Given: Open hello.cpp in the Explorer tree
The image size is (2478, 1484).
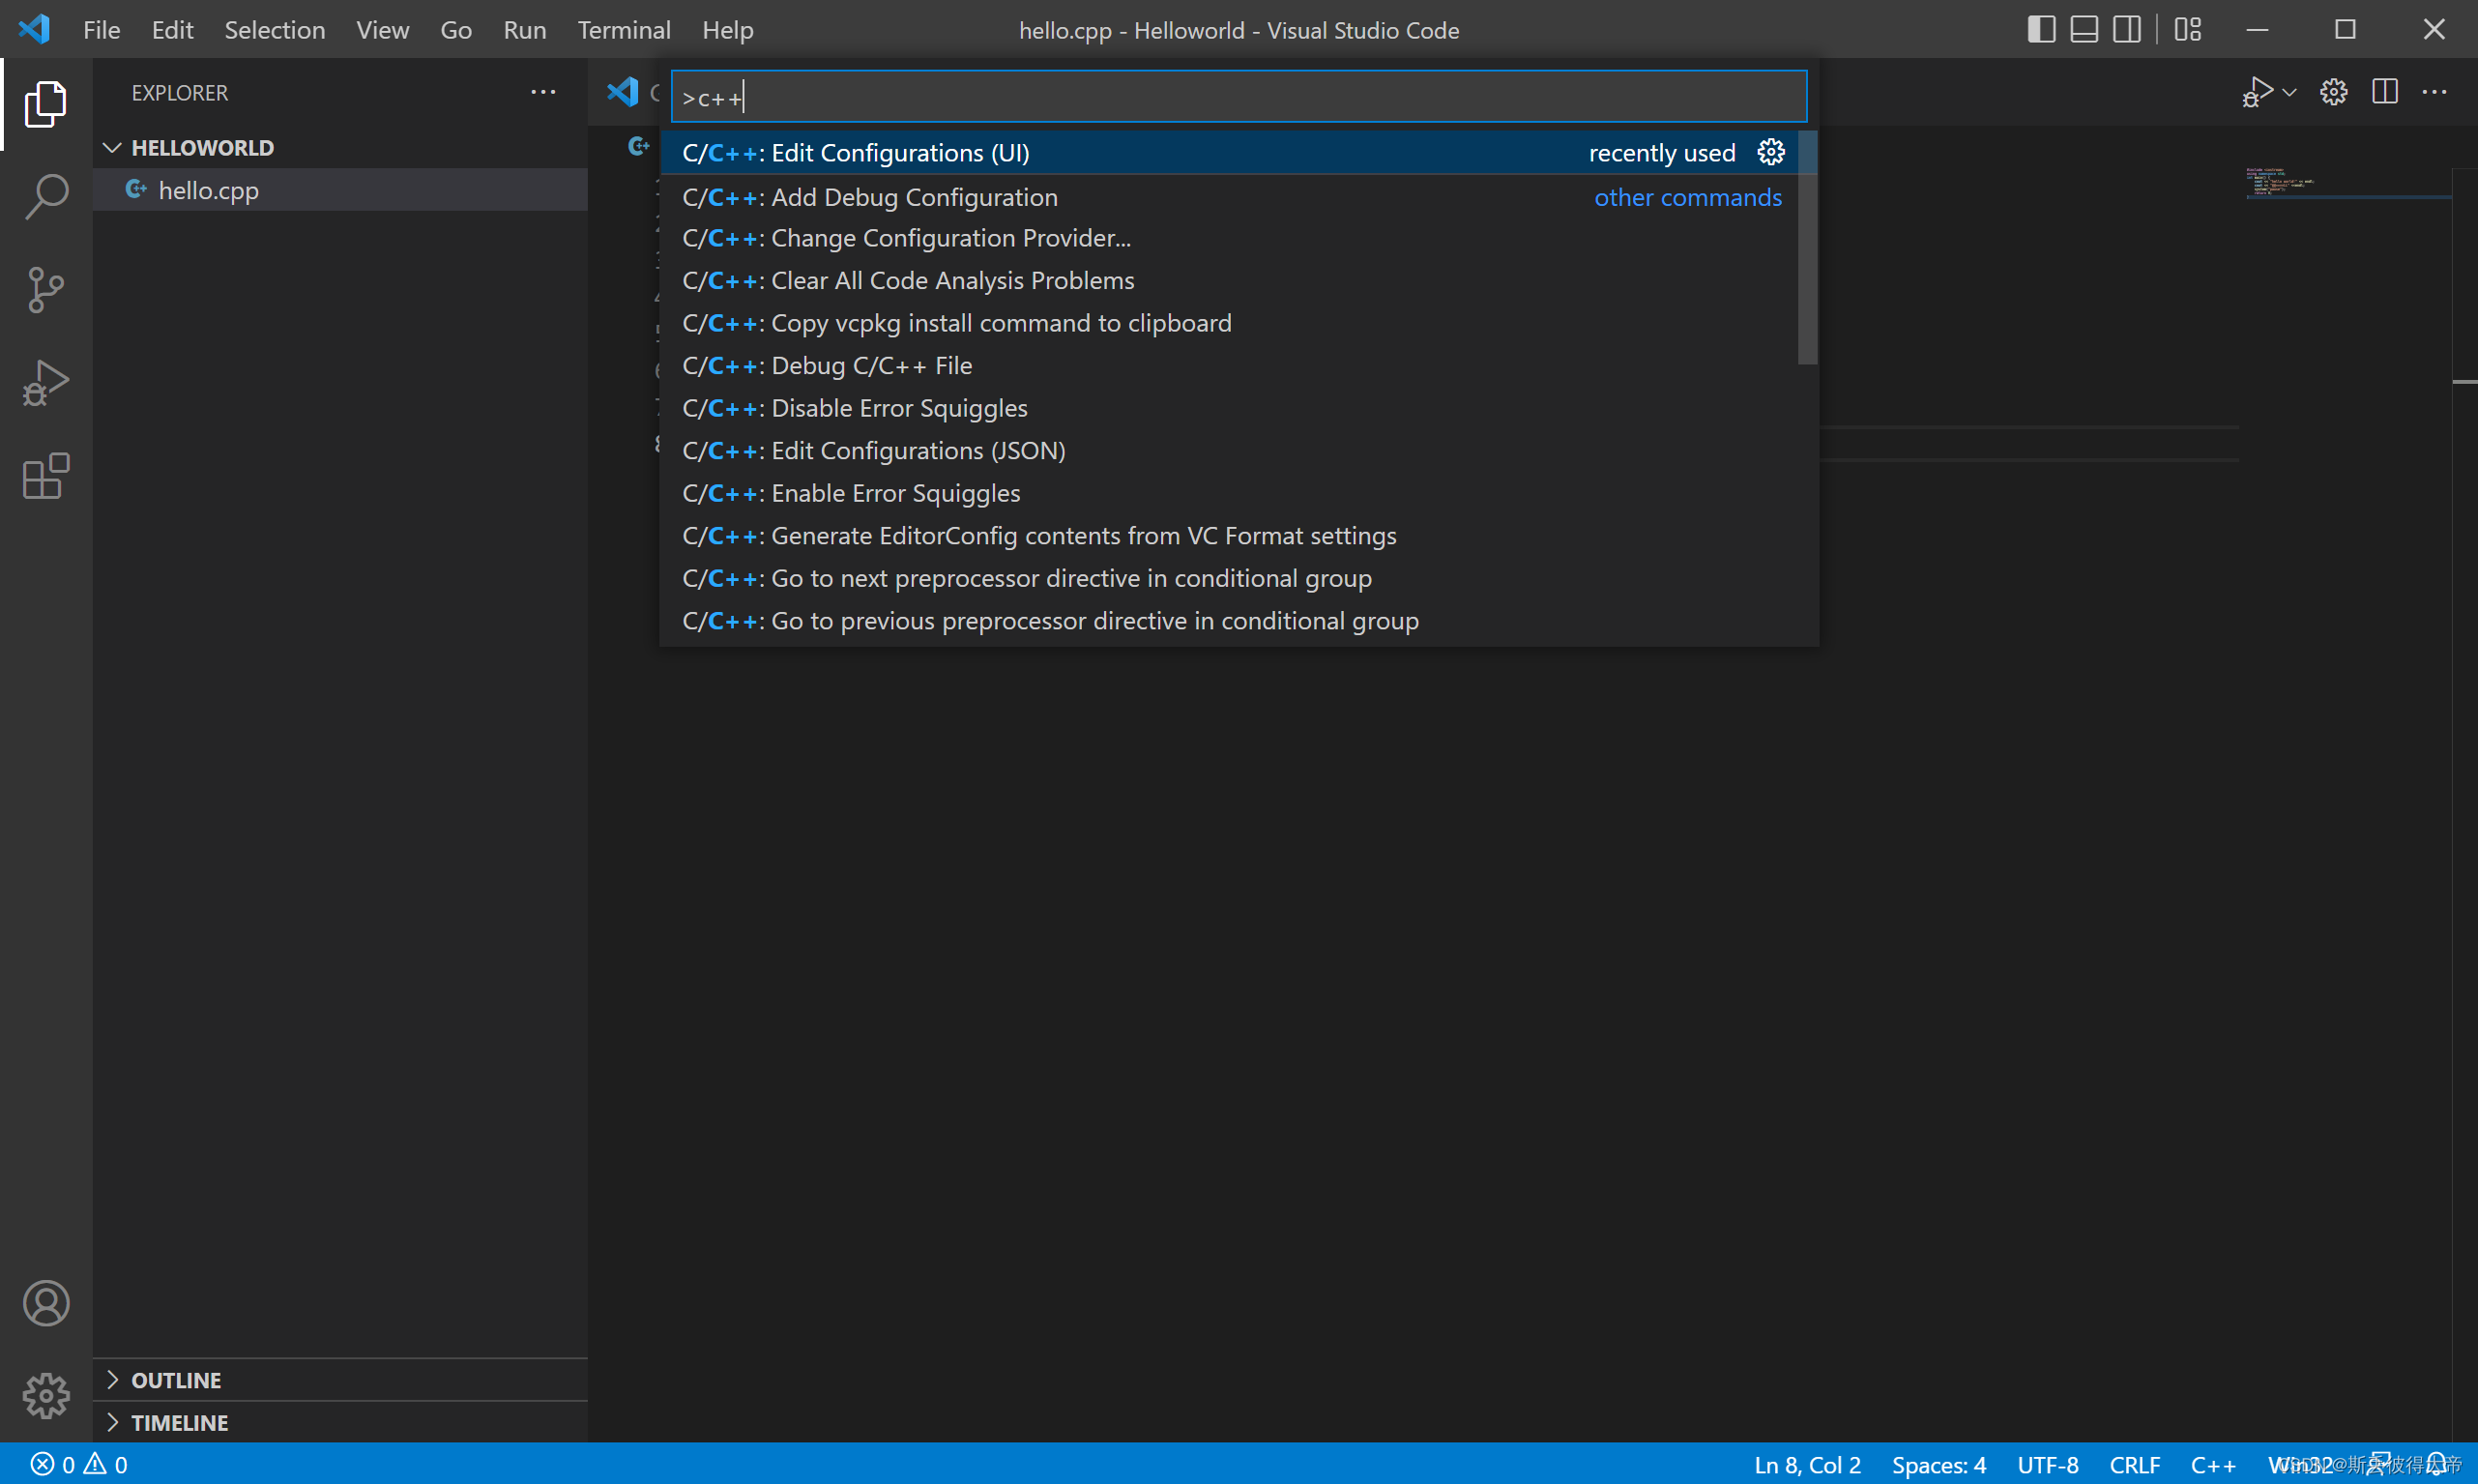Looking at the screenshot, I should pos(340,190).
